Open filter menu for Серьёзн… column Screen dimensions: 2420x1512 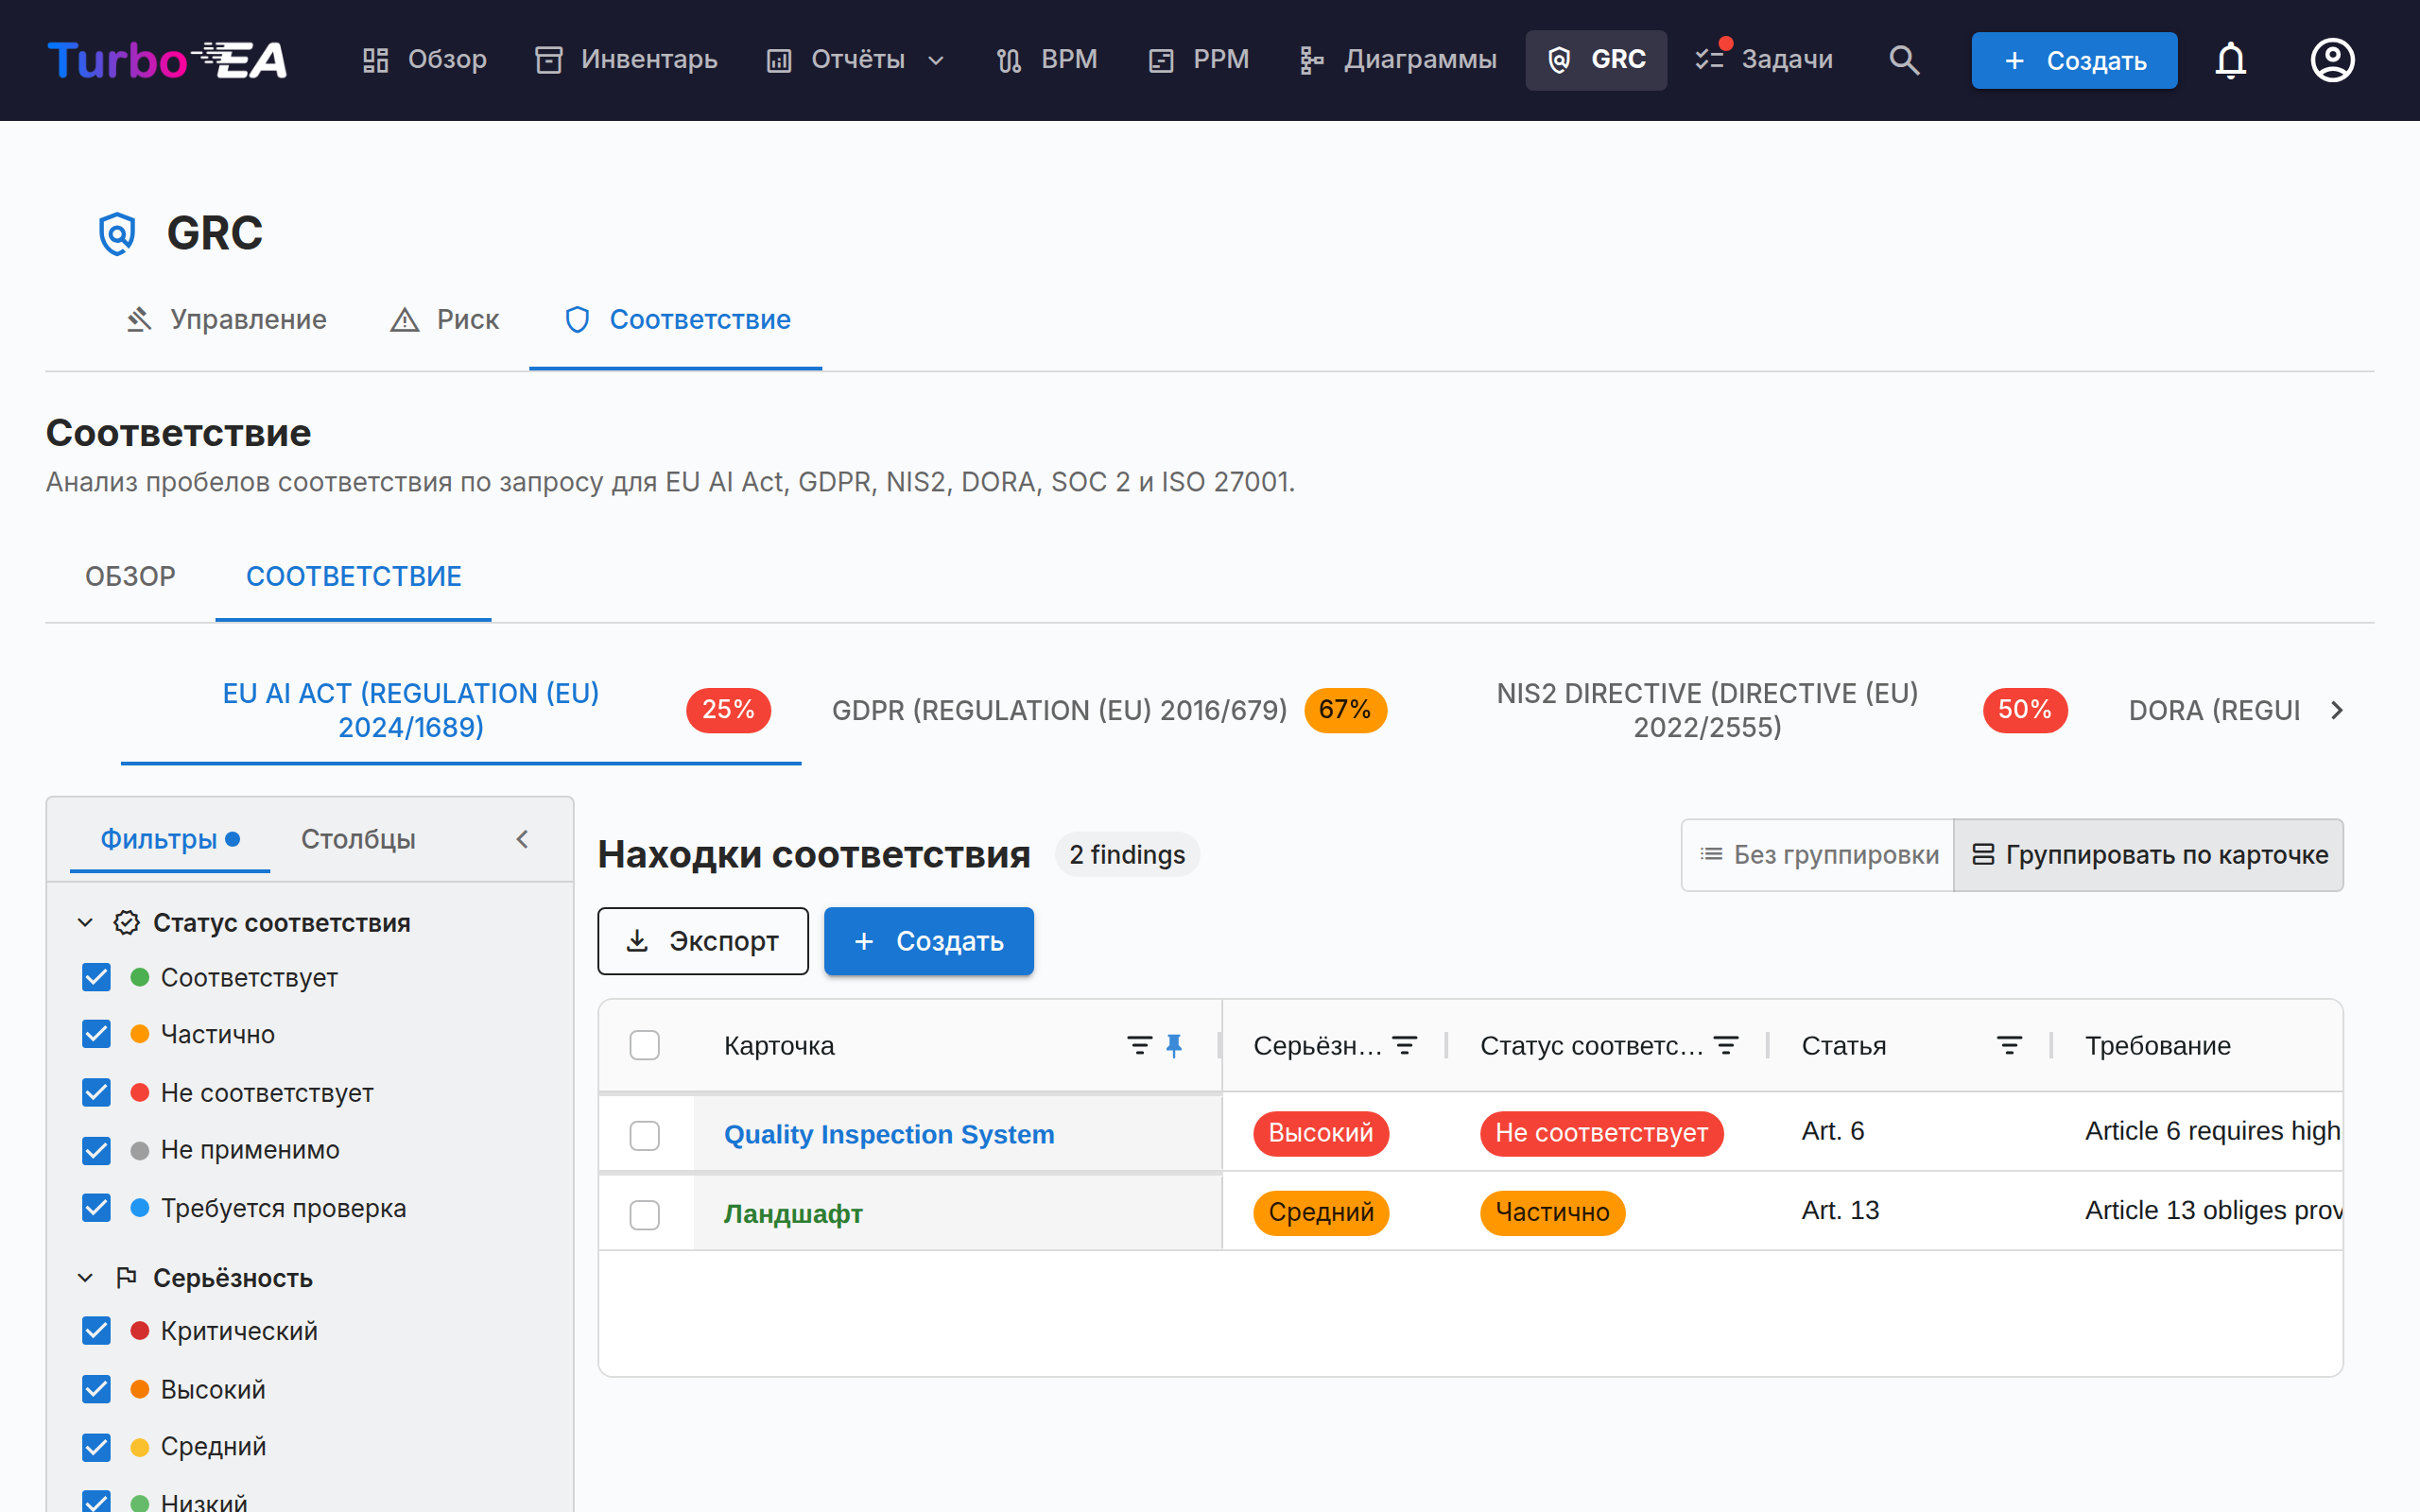pos(1405,1045)
